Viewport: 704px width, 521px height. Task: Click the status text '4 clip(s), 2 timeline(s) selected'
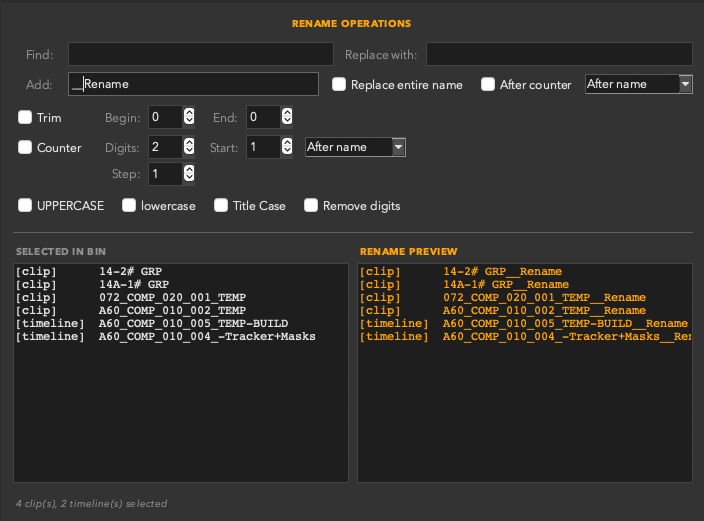92,503
